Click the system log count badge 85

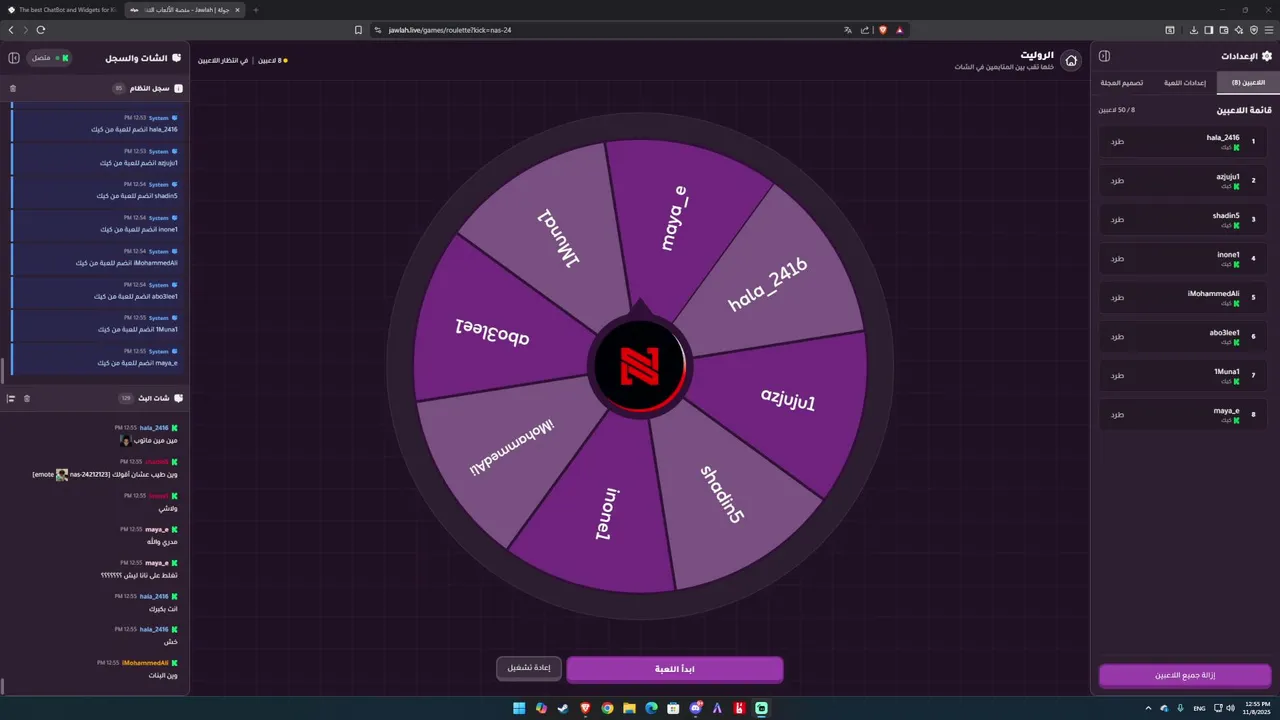(x=118, y=89)
